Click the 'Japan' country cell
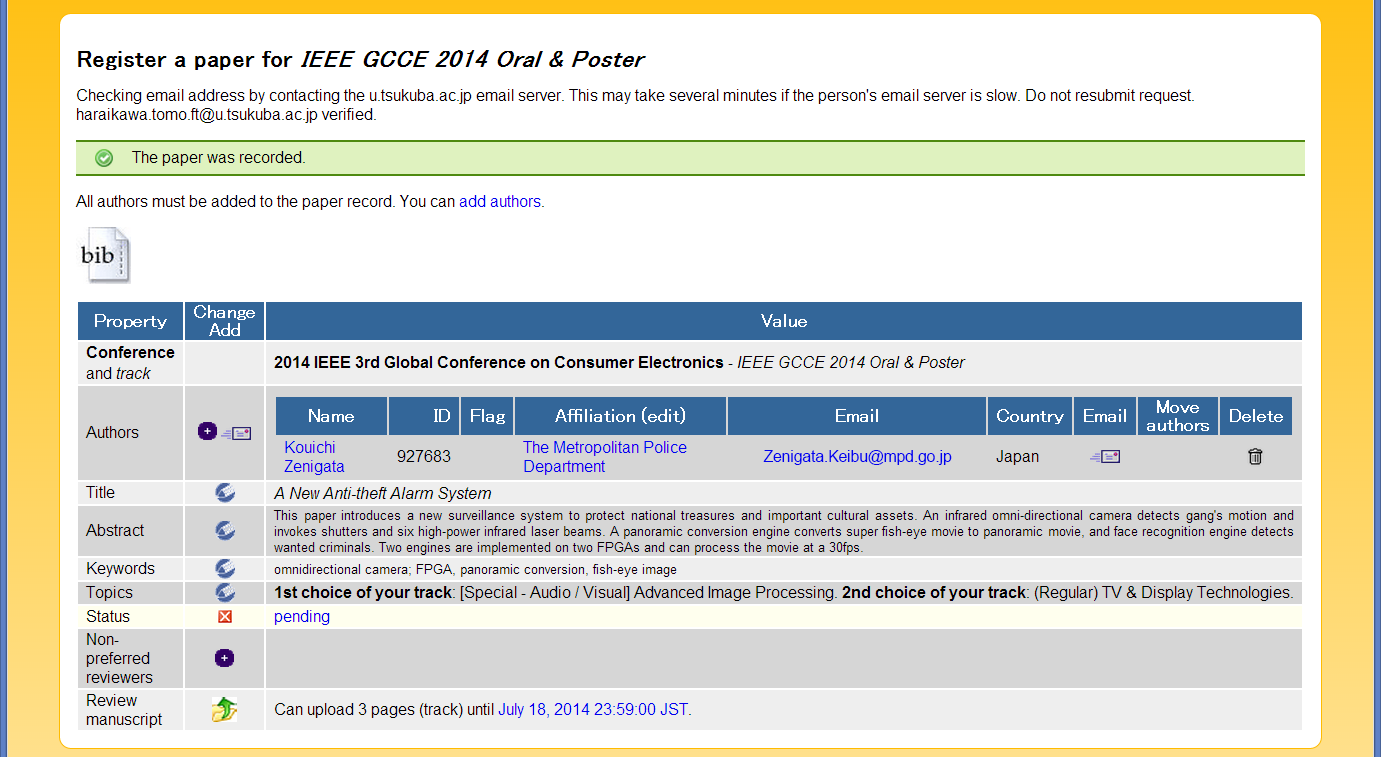The height and width of the screenshot is (757, 1381). (1017, 456)
